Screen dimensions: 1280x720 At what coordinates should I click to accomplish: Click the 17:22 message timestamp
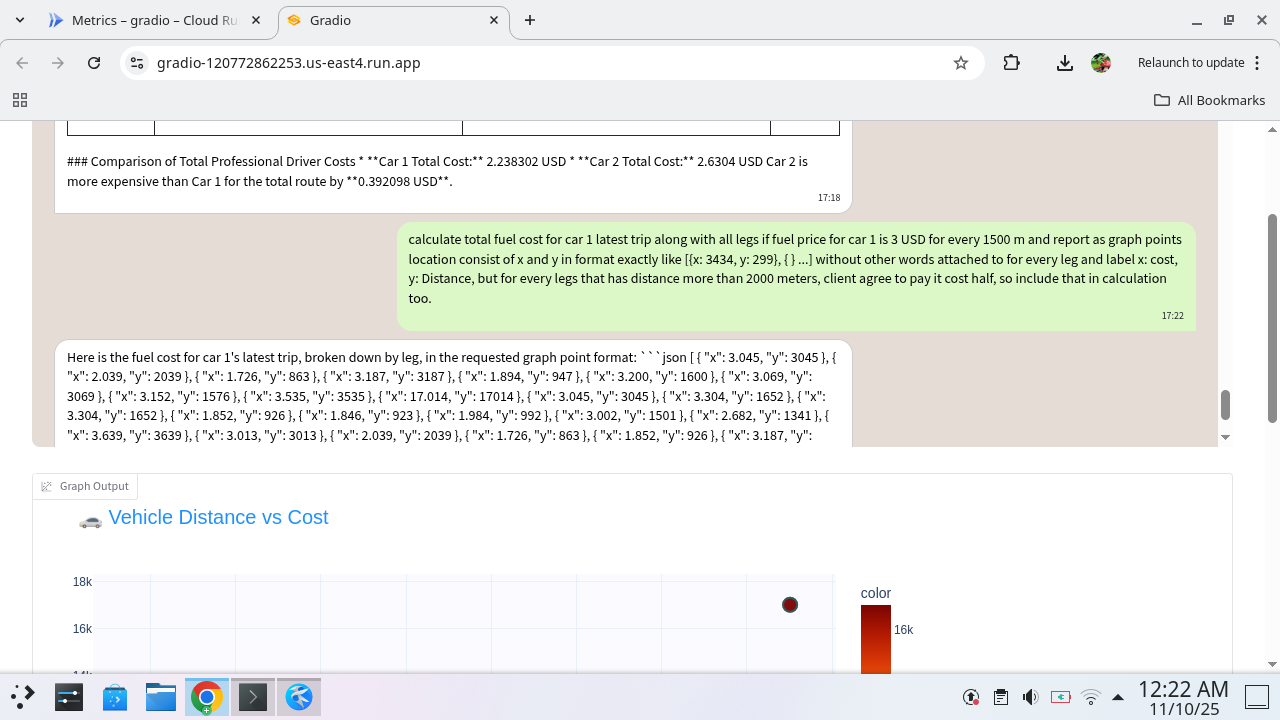[x=1172, y=316]
